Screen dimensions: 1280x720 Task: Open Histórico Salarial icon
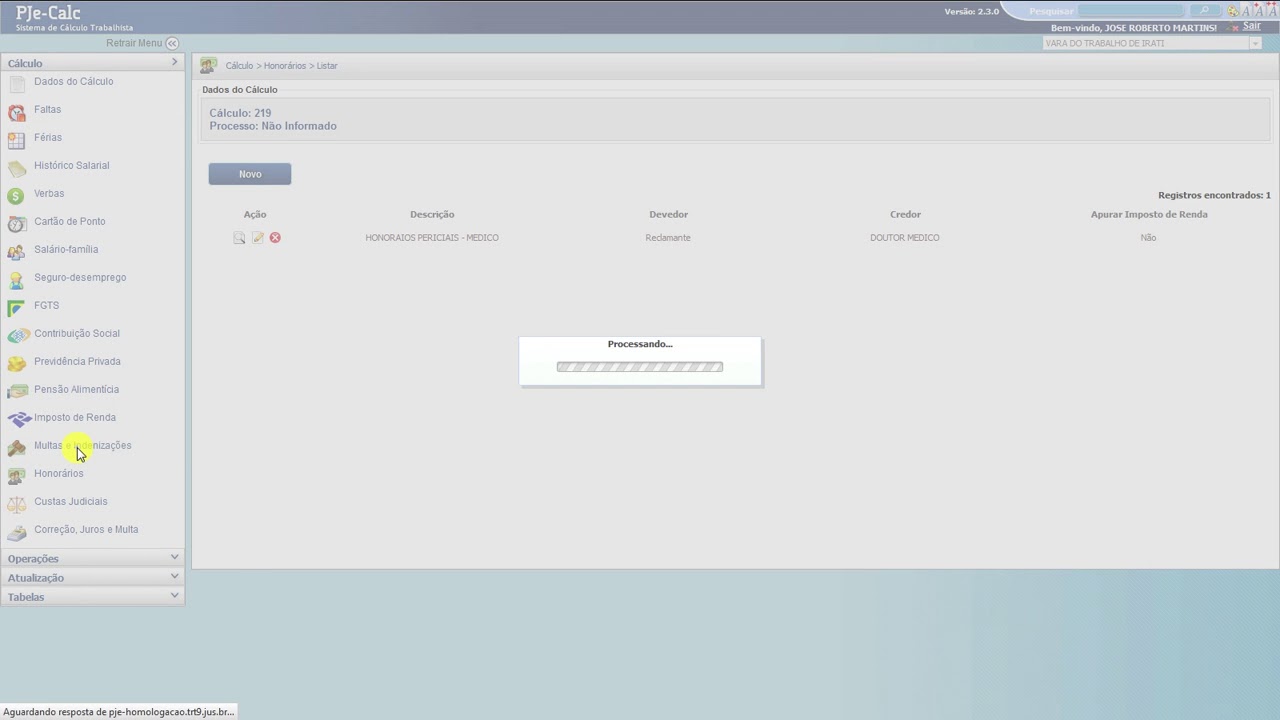(16, 169)
